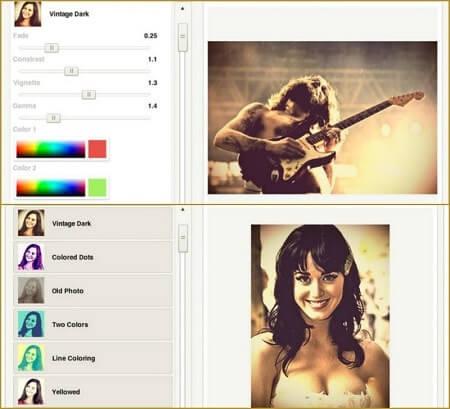Click the Color 2 label
450x409 pixels.
(x=24, y=168)
